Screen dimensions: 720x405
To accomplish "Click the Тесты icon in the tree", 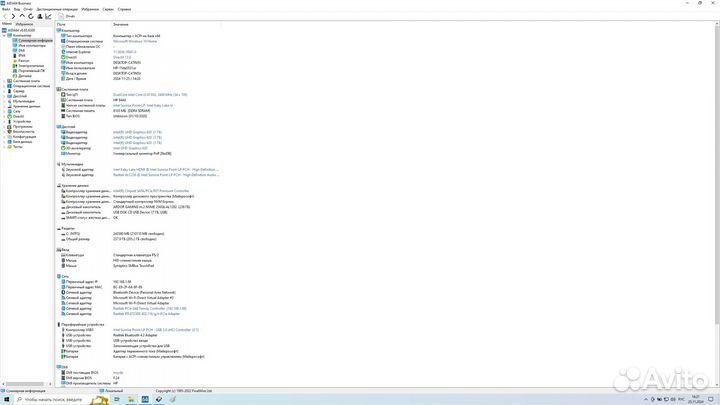I will click(x=9, y=146).
